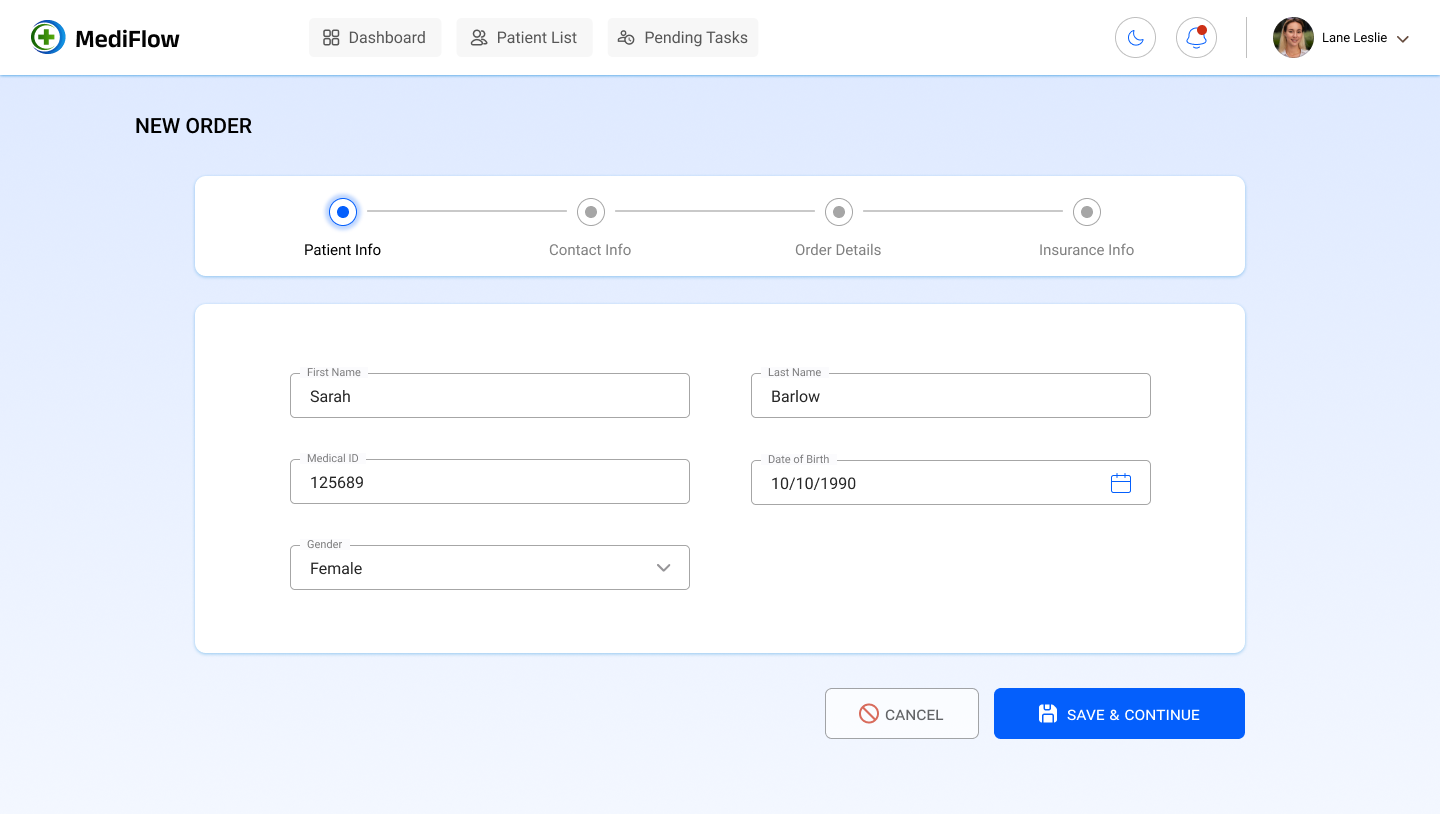
Task: Click the MediFlow brand name
Action: tap(127, 39)
